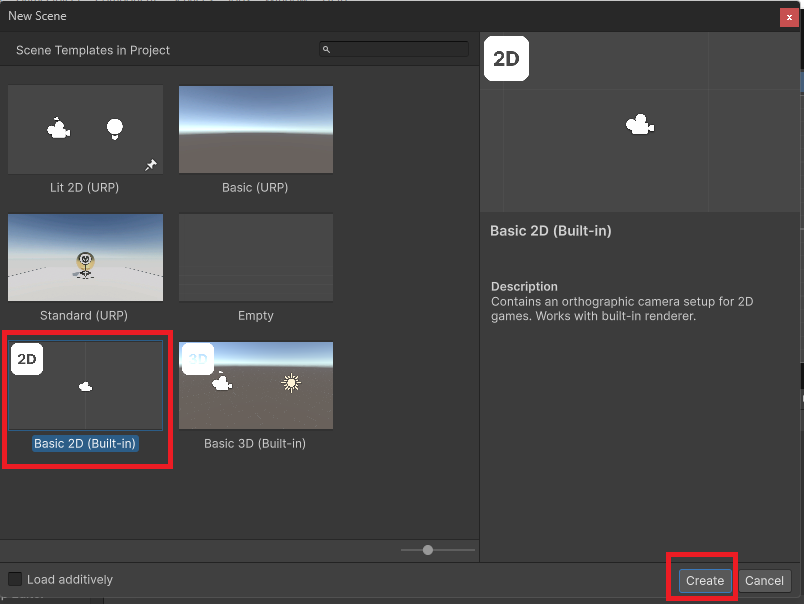Click the Basic 2D (Built-in) preview title
The height and width of the screenshot is (604, 804).
551,231
